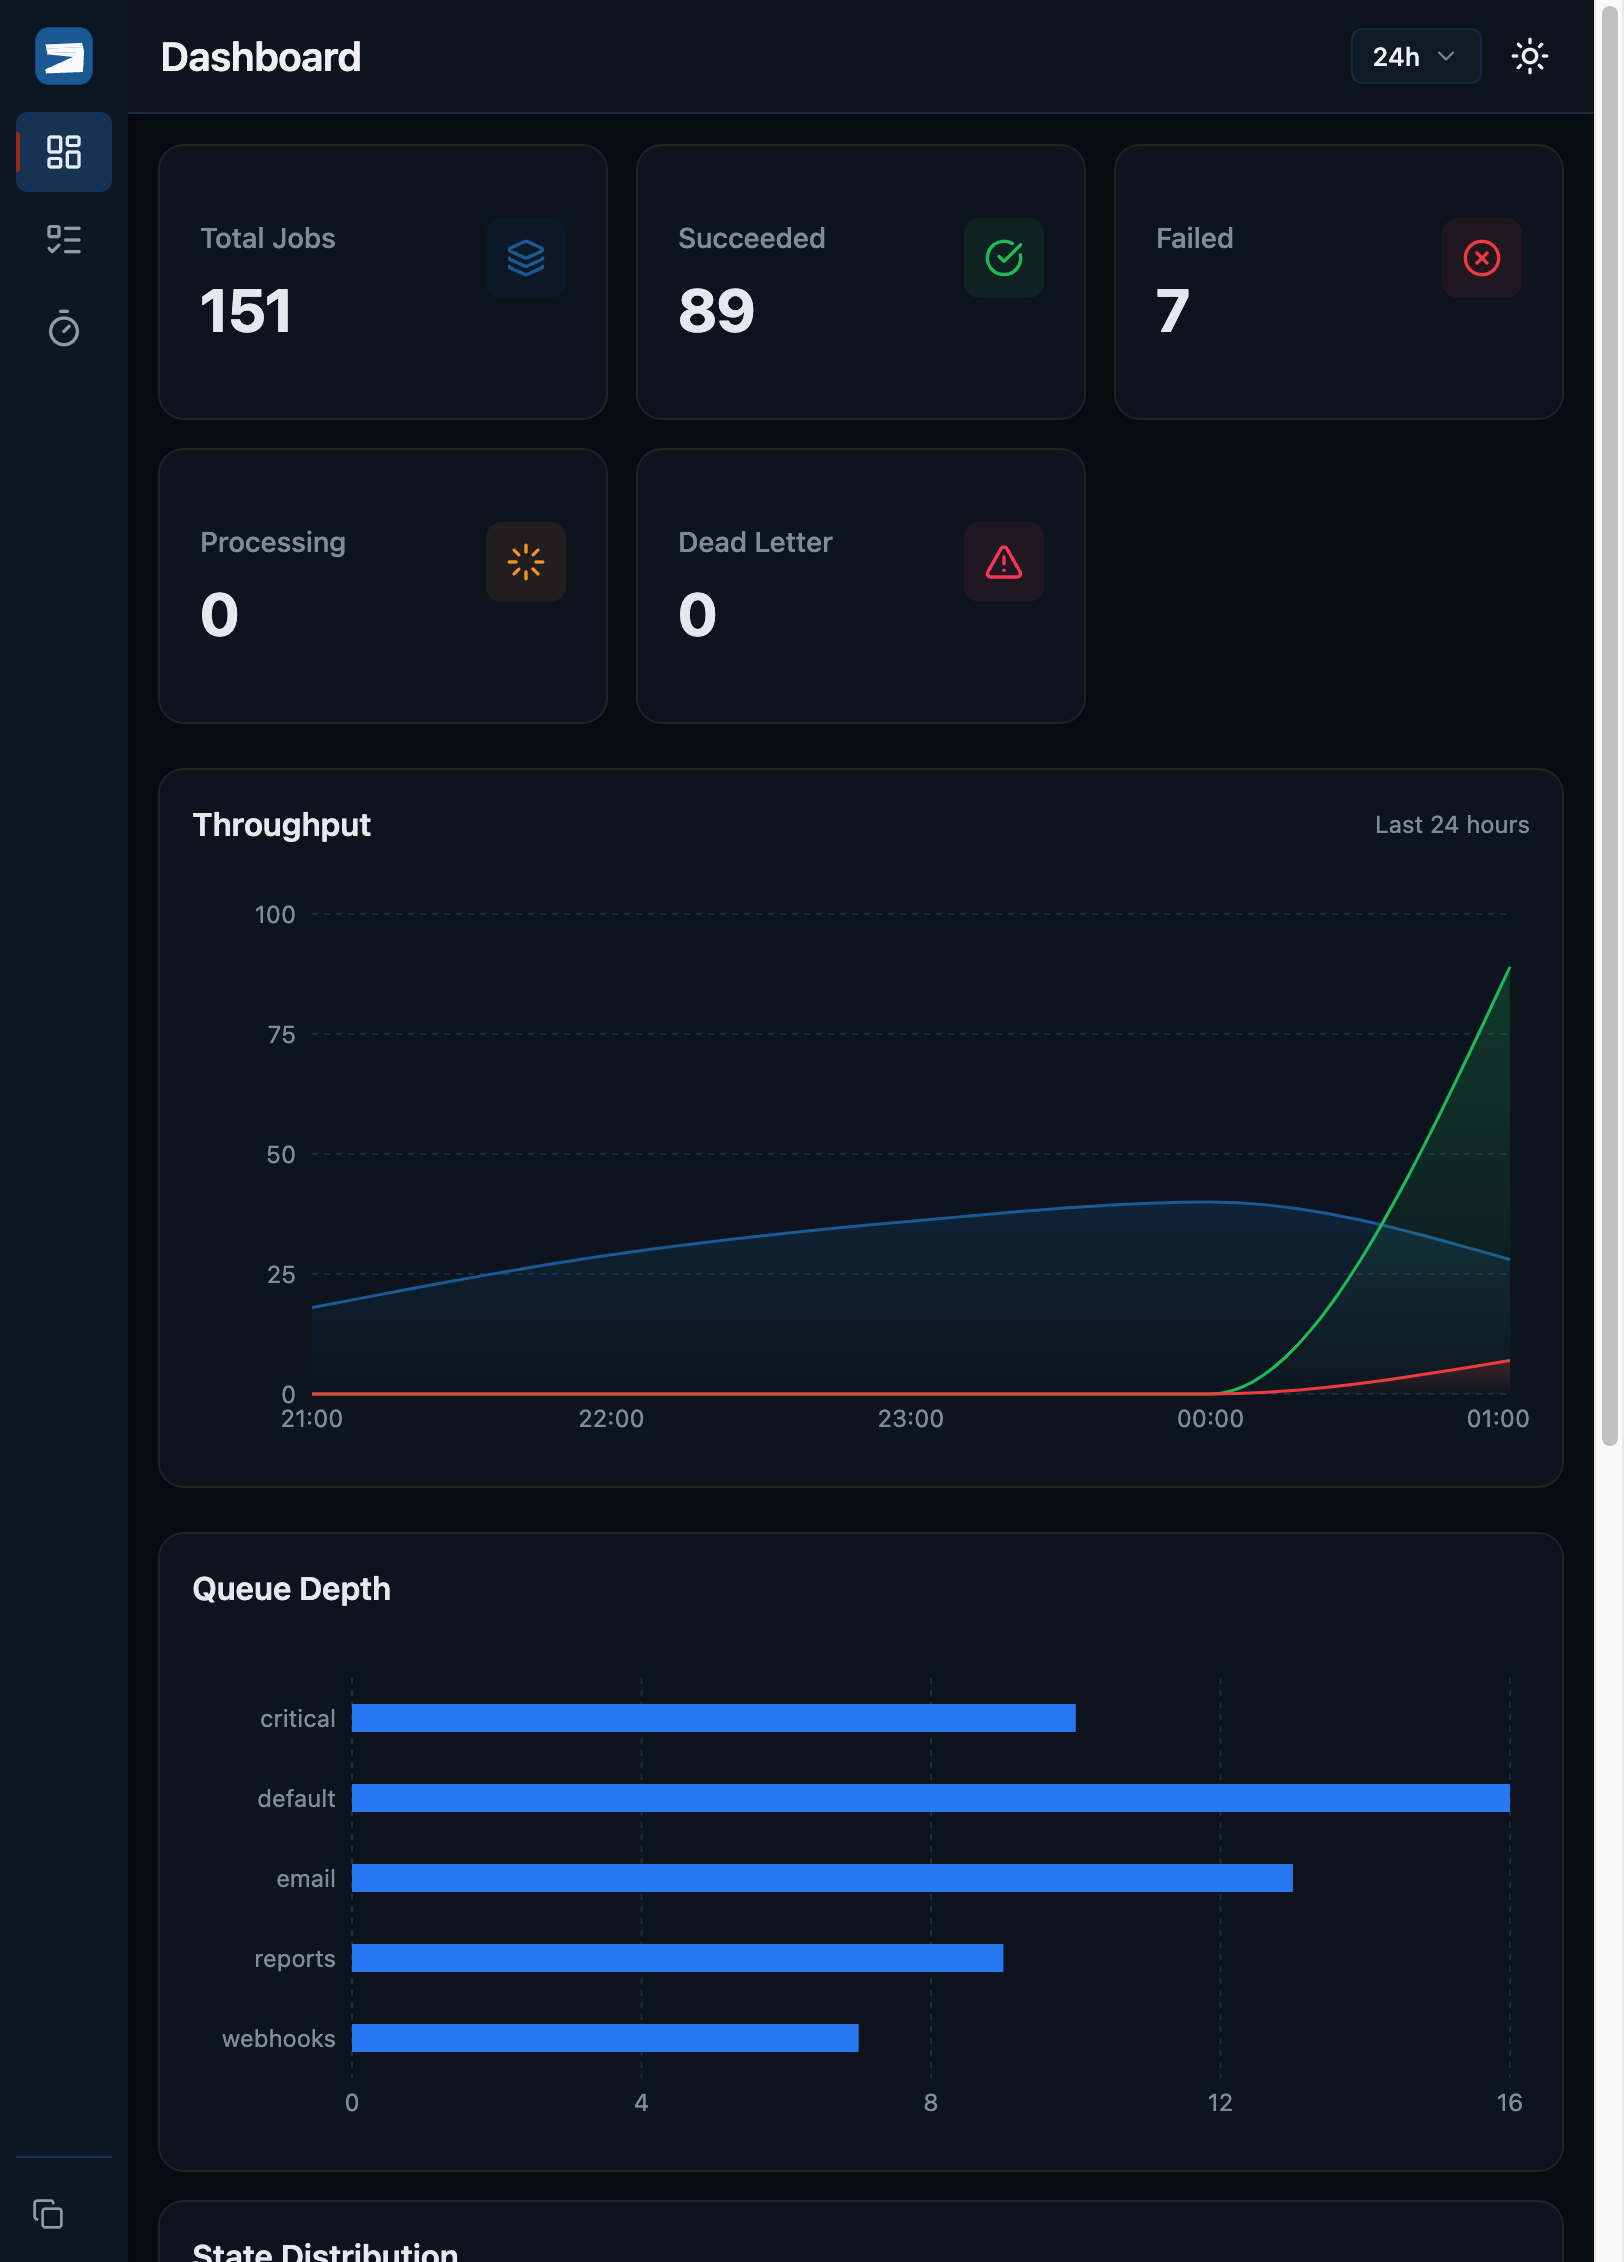Click the orange spinner Processing icon
The width and height of the screenshot is (1624, 2262).
(x=525, y=563)
